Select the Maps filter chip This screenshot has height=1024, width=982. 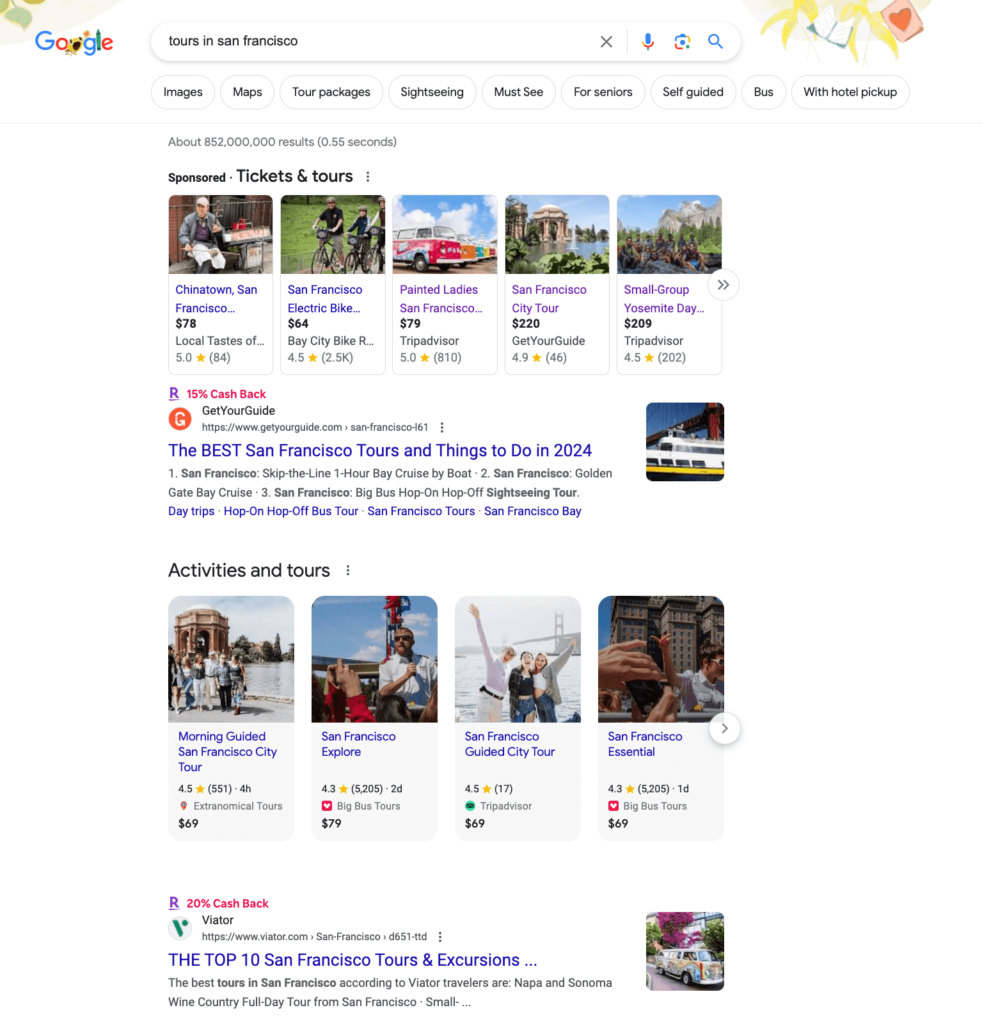click(x=247, y=92)
